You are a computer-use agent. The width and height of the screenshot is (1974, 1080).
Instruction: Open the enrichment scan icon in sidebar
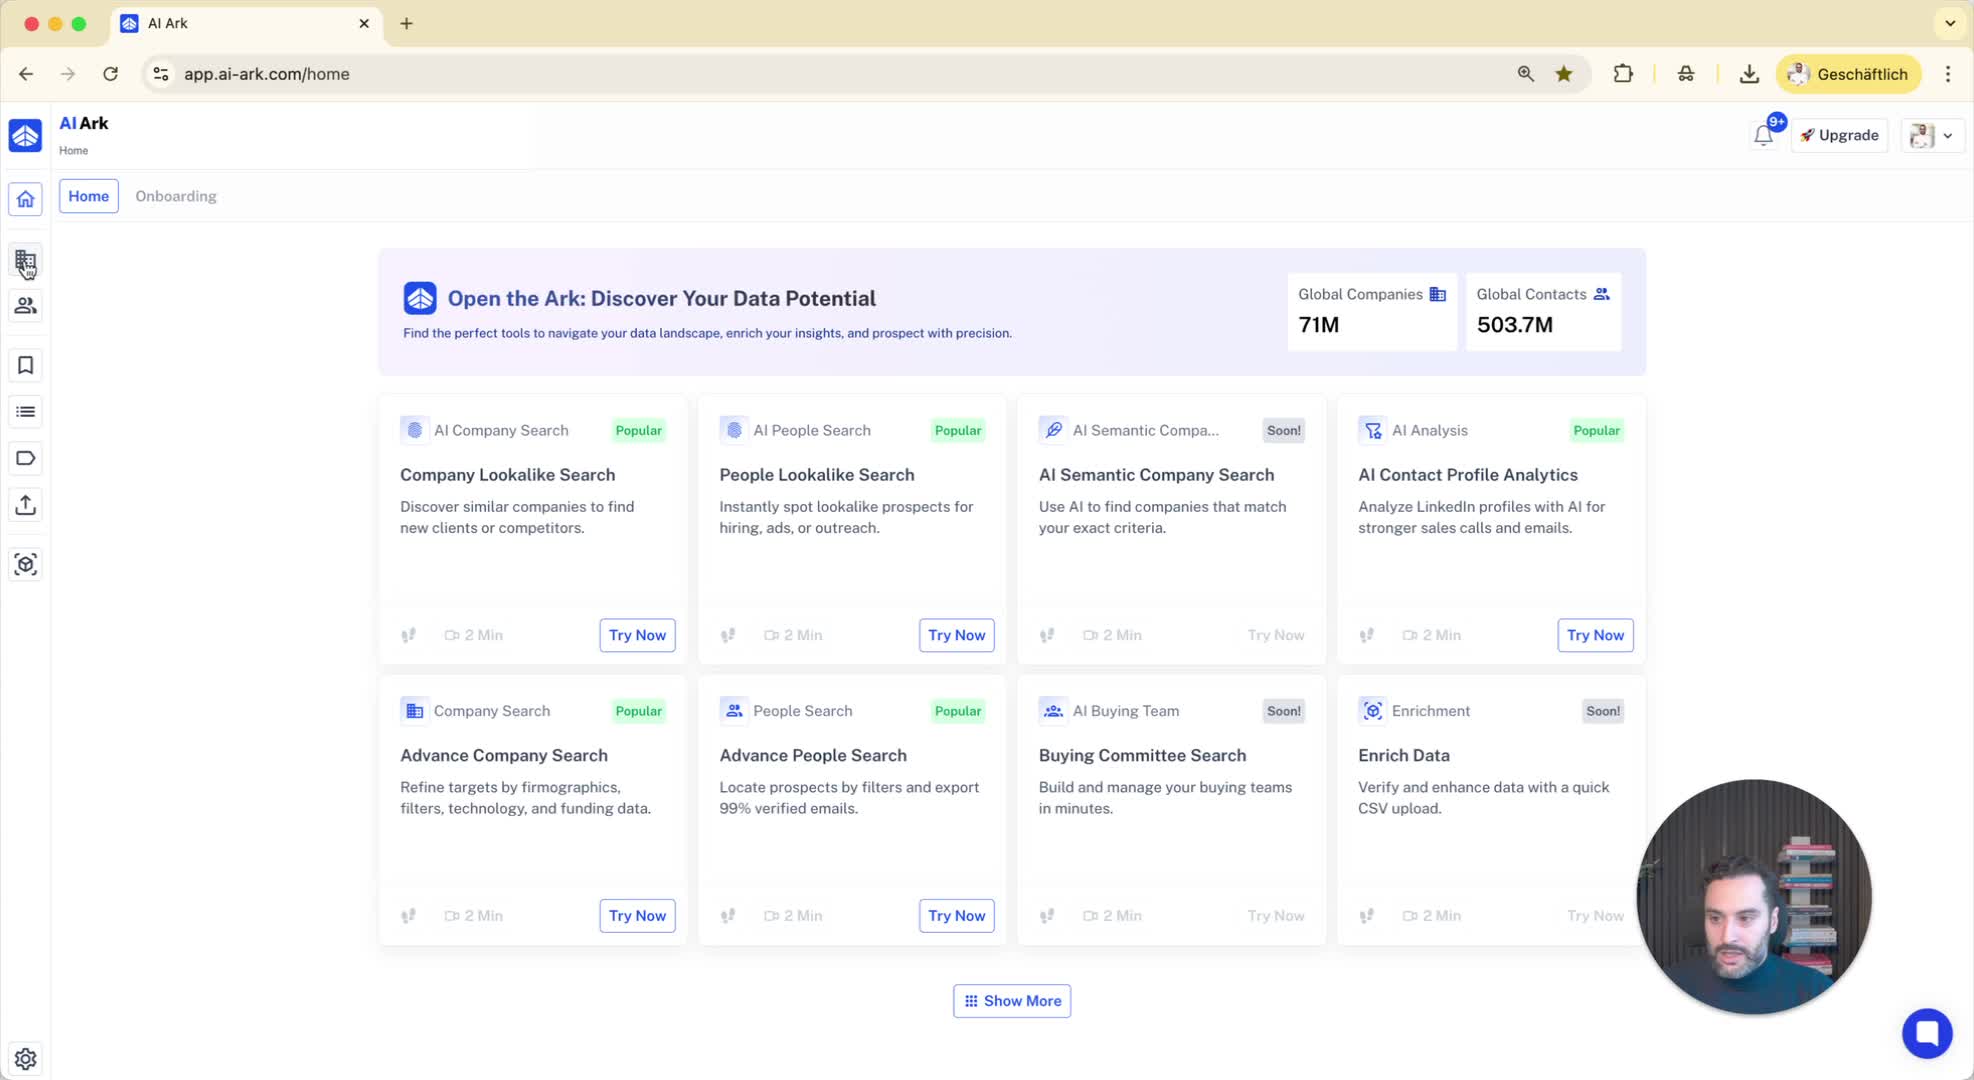click(25, 565)
